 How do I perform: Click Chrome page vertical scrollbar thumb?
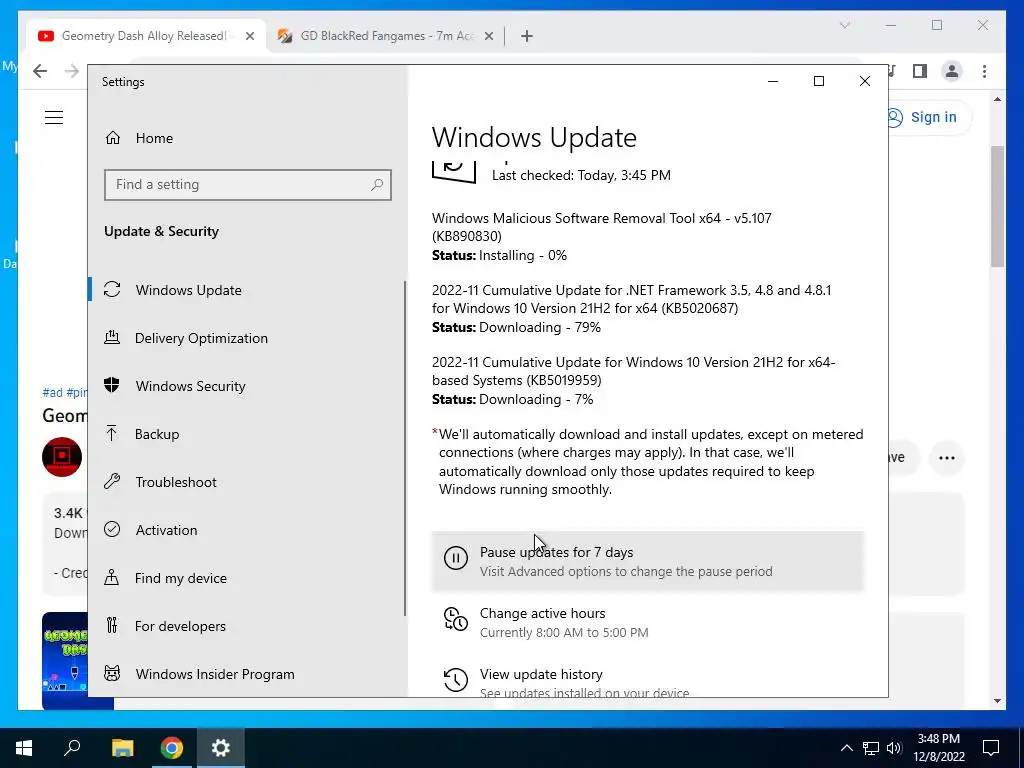pyautogui.click(x=997, y=206)
